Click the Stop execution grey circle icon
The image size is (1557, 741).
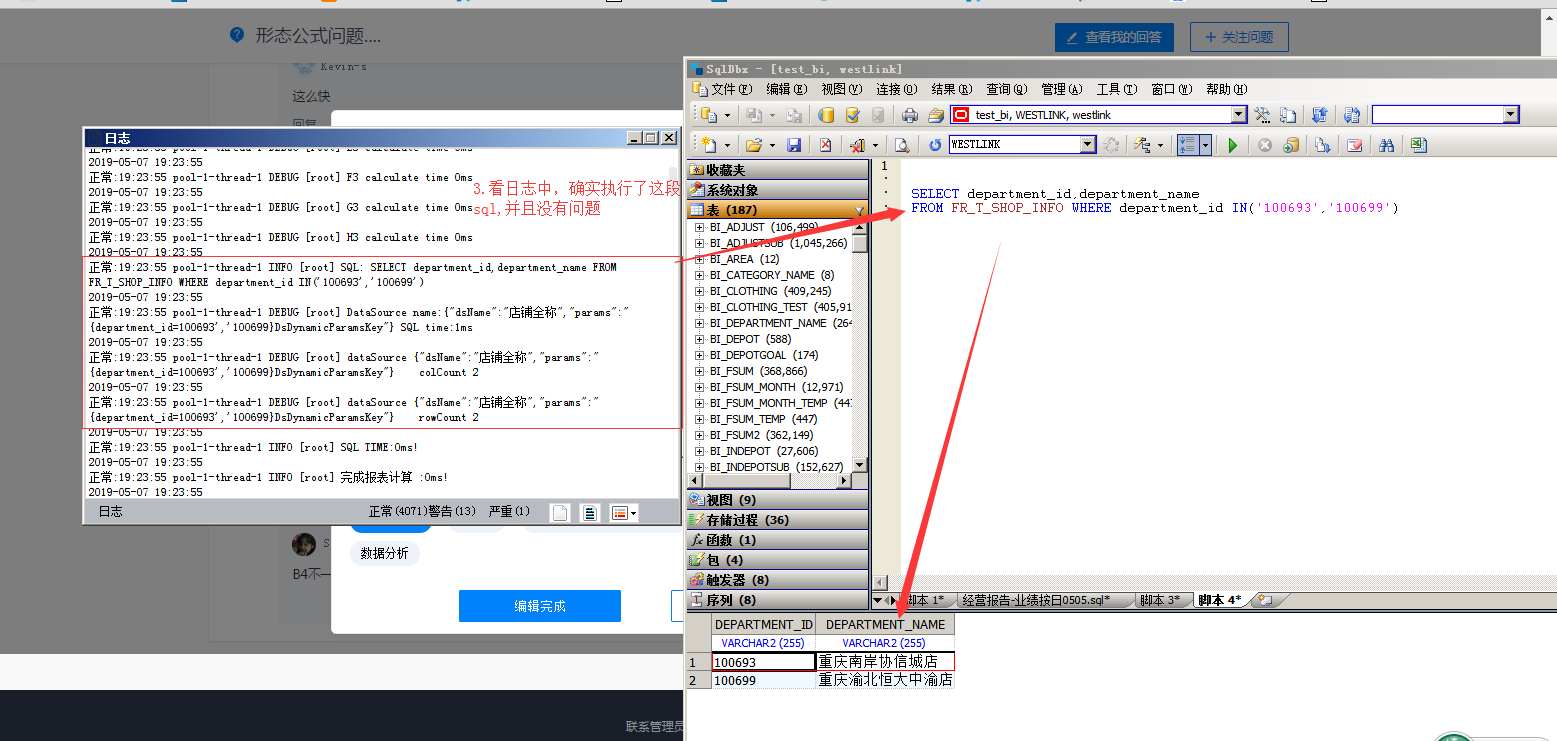point(1264,145)
